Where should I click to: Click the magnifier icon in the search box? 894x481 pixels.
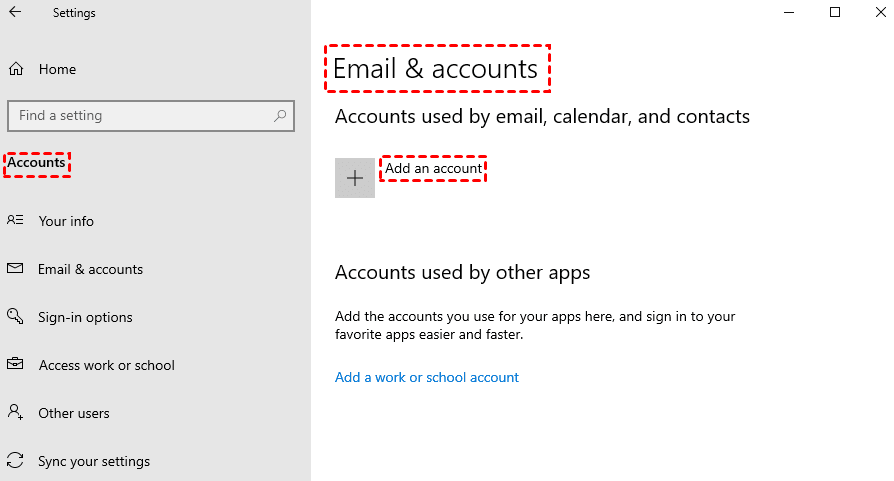pos(280,116)
